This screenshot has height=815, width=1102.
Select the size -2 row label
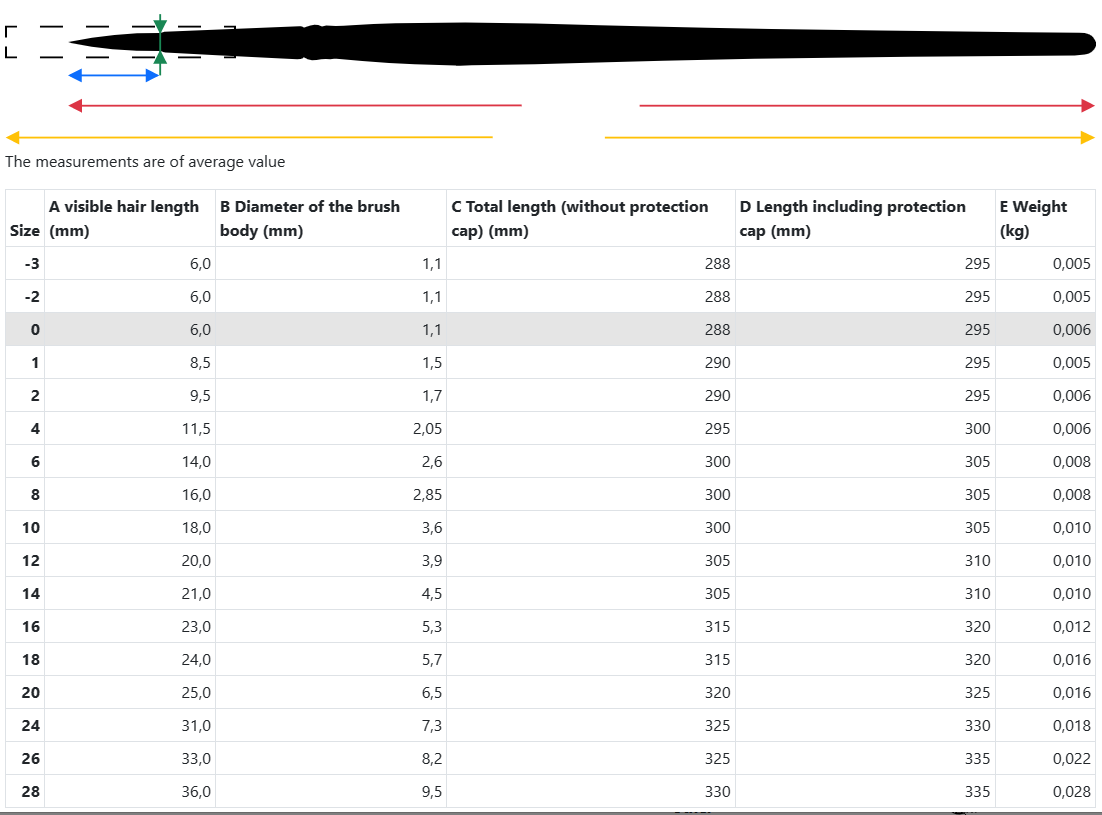coord(32,296)
